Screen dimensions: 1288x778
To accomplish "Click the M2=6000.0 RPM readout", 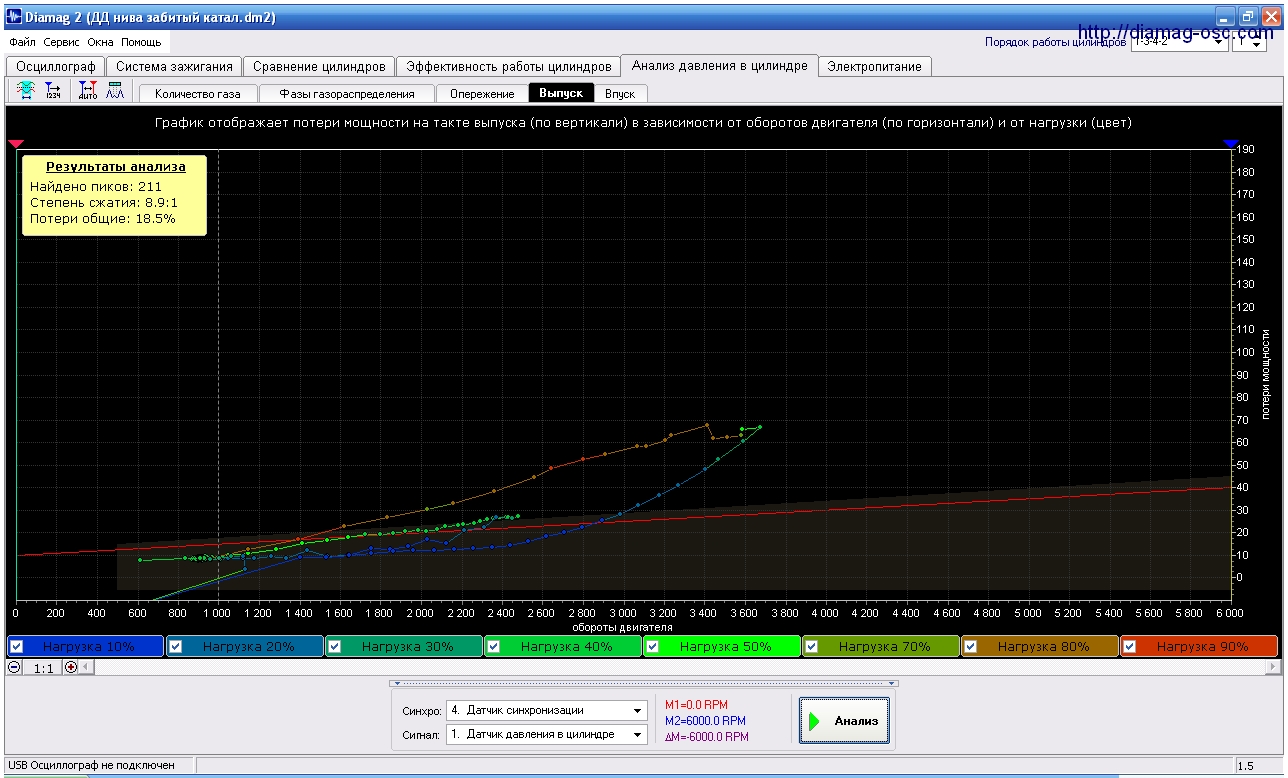I will [x=705, y=721].
